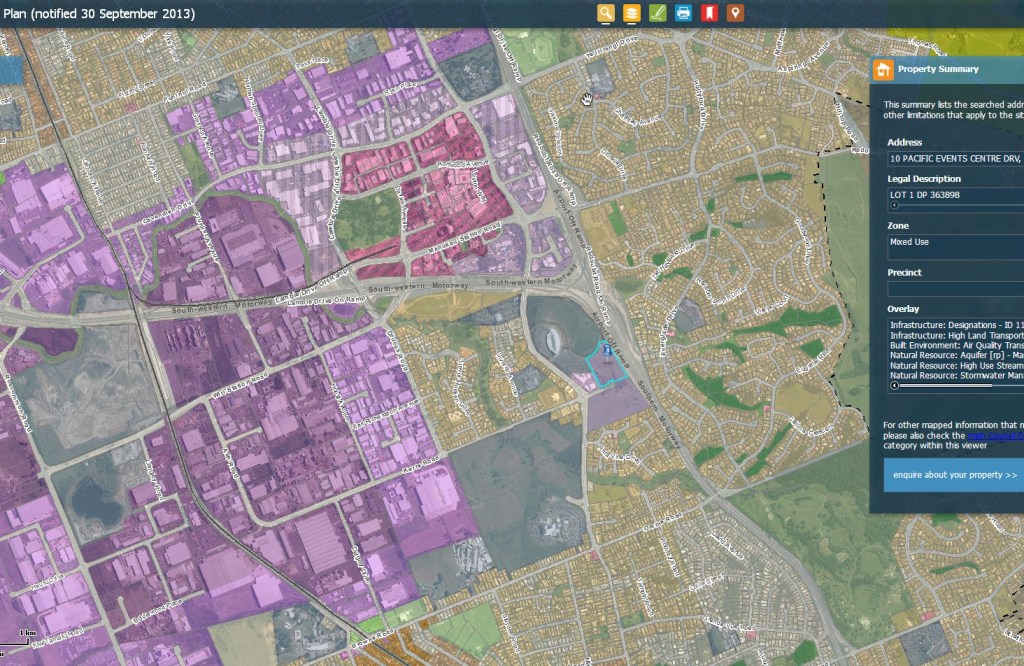Click the Legal Description horizontal scrollbar
This screenshot has height=666, width=1024.
[955, 206]
